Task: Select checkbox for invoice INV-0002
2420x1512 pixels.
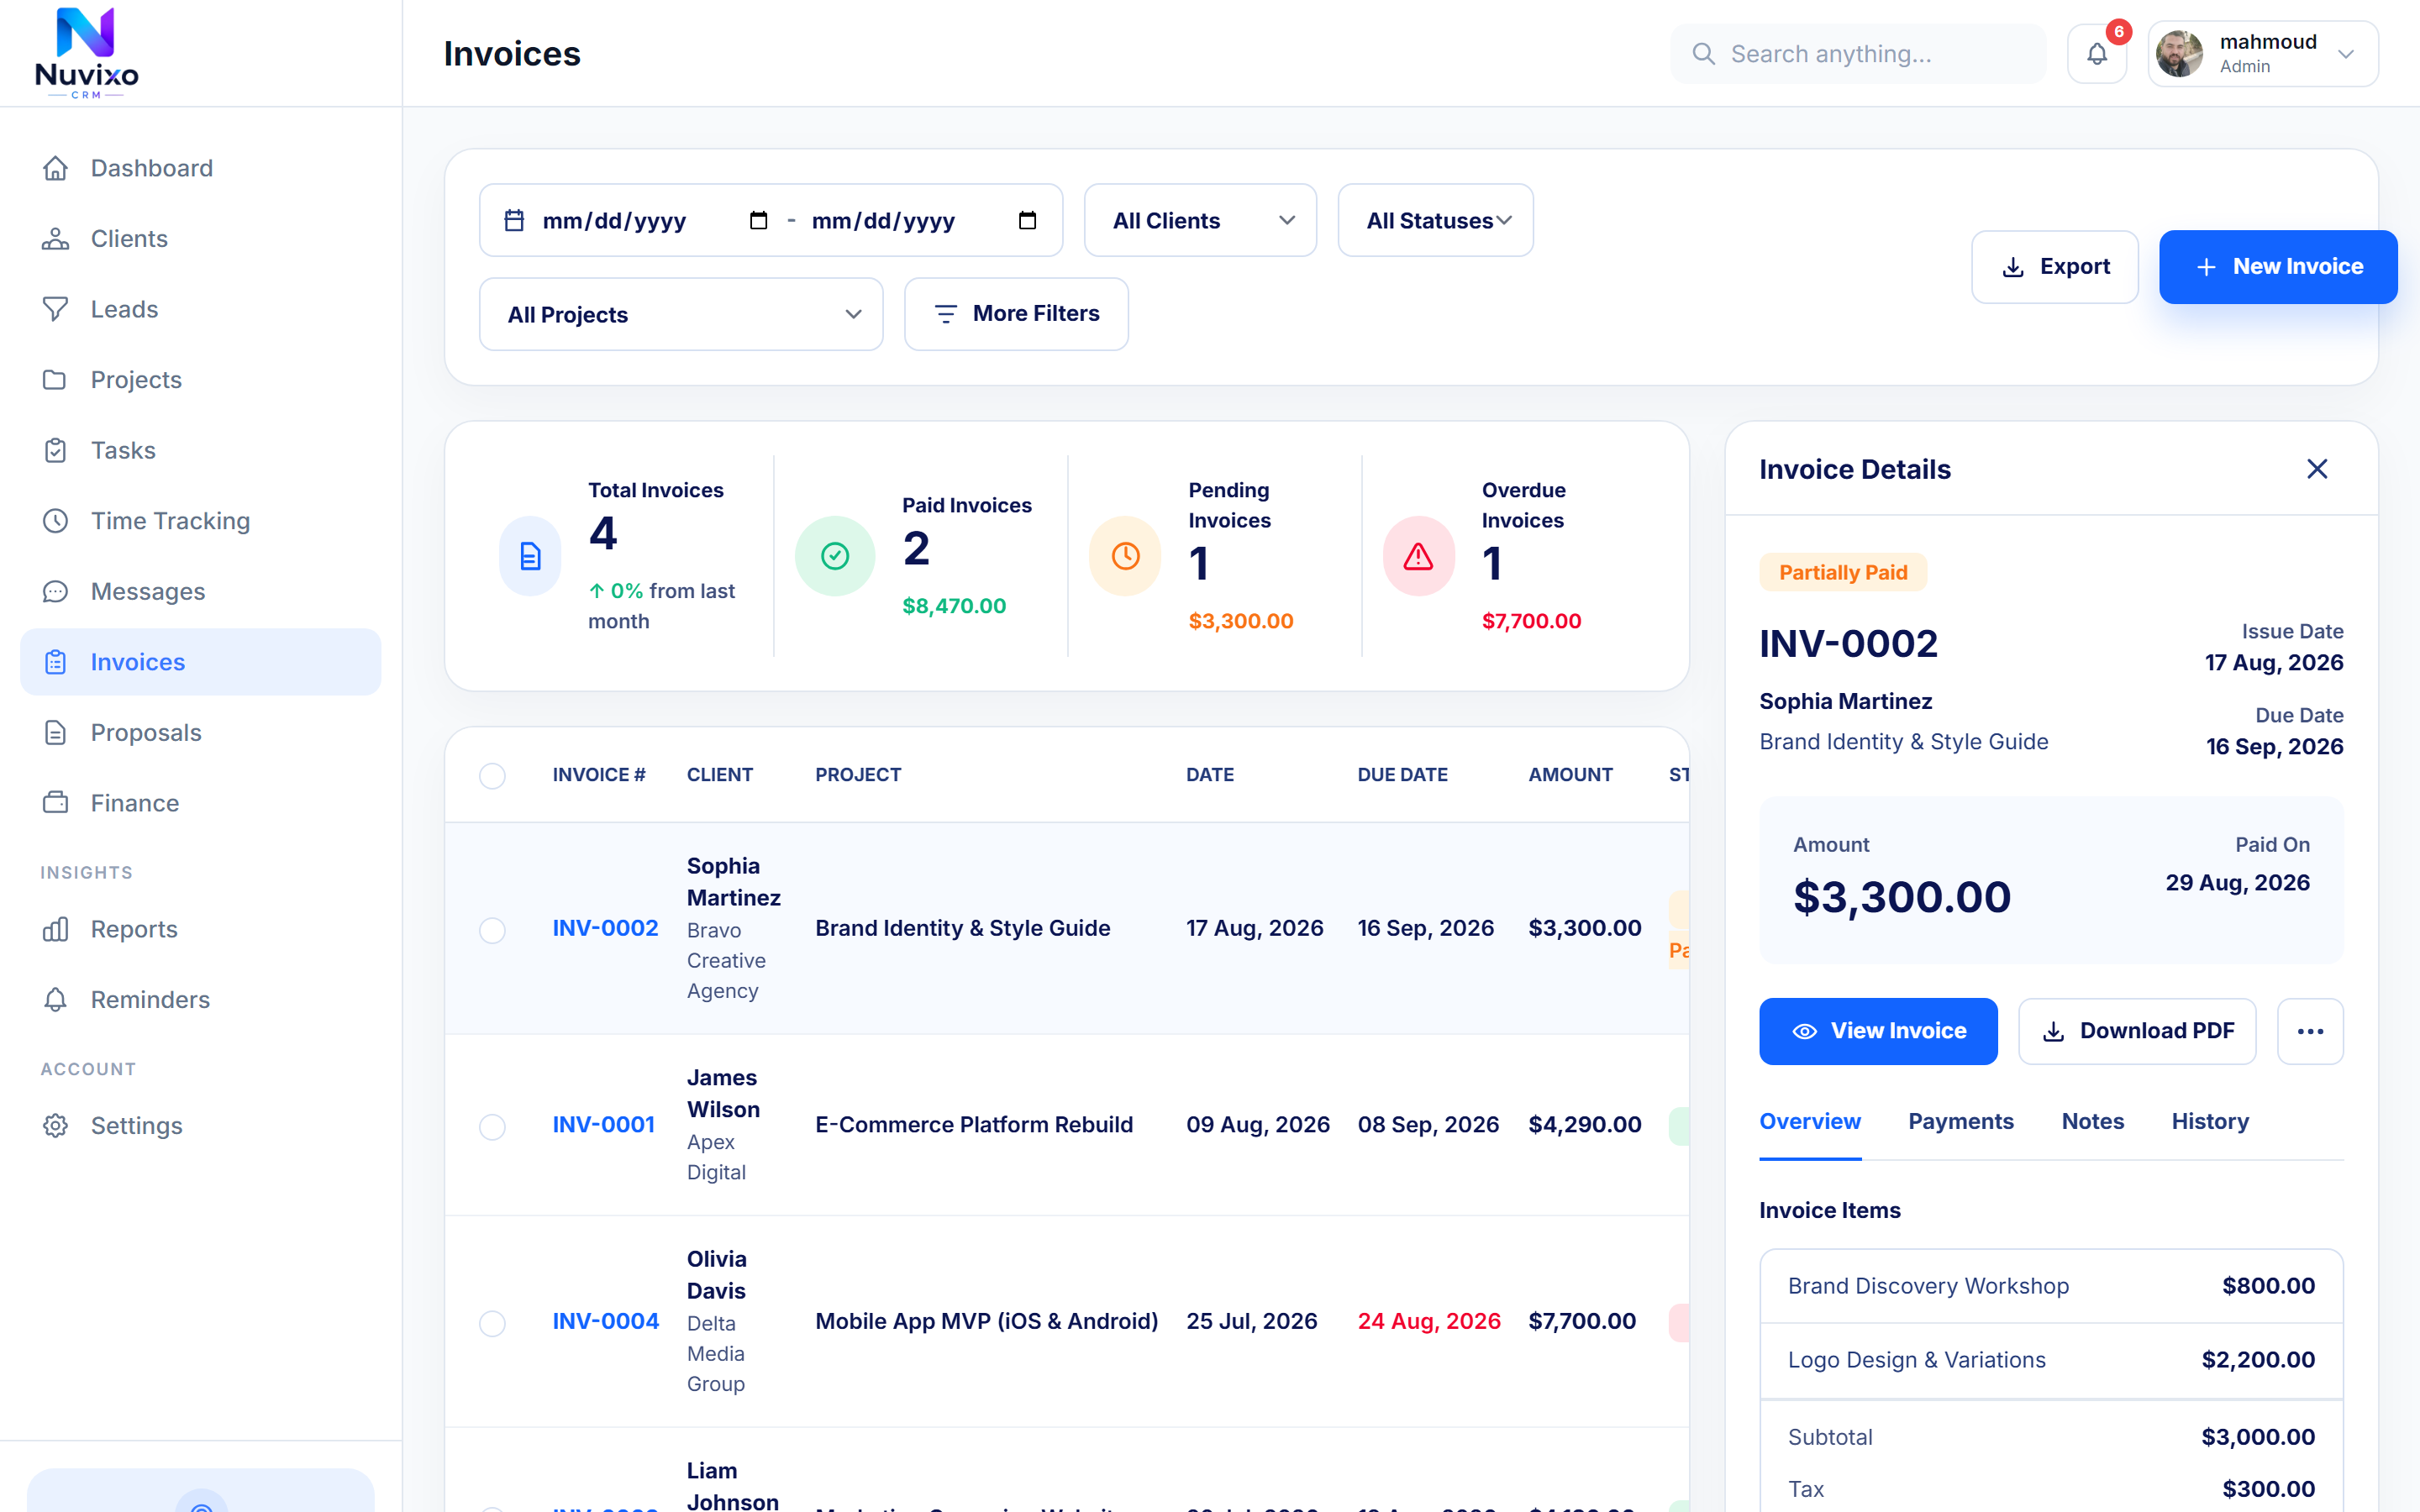Action: 492,930
